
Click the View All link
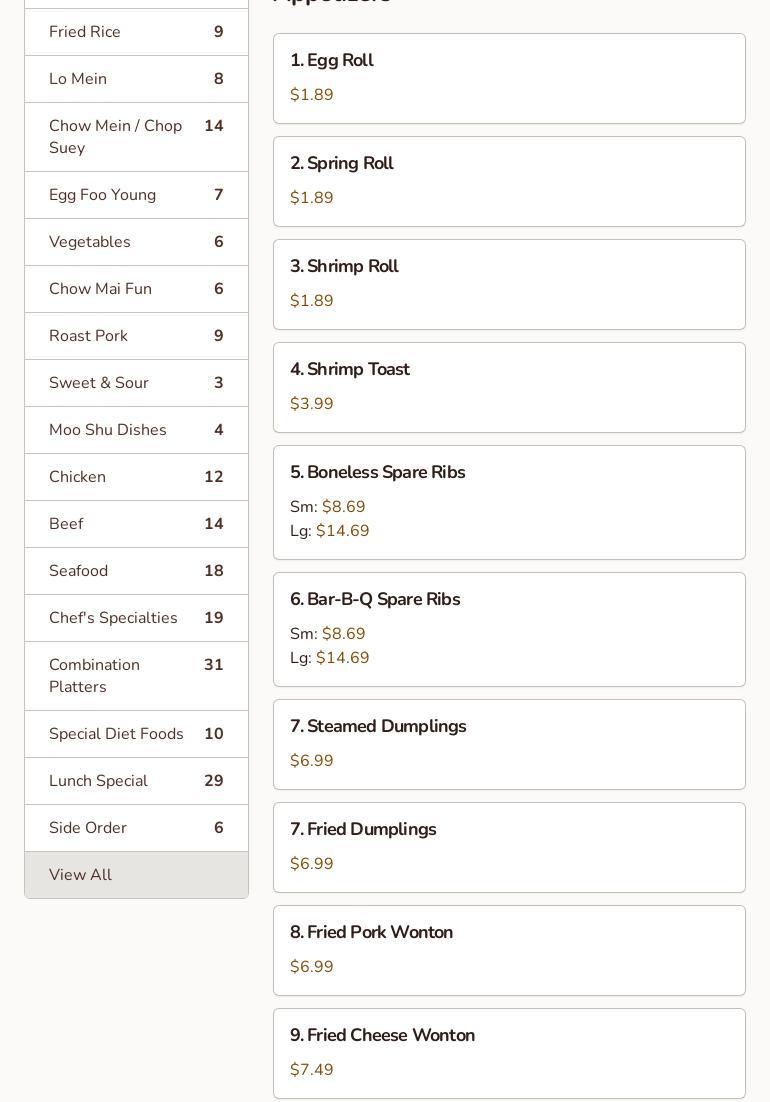click(136, 875)
